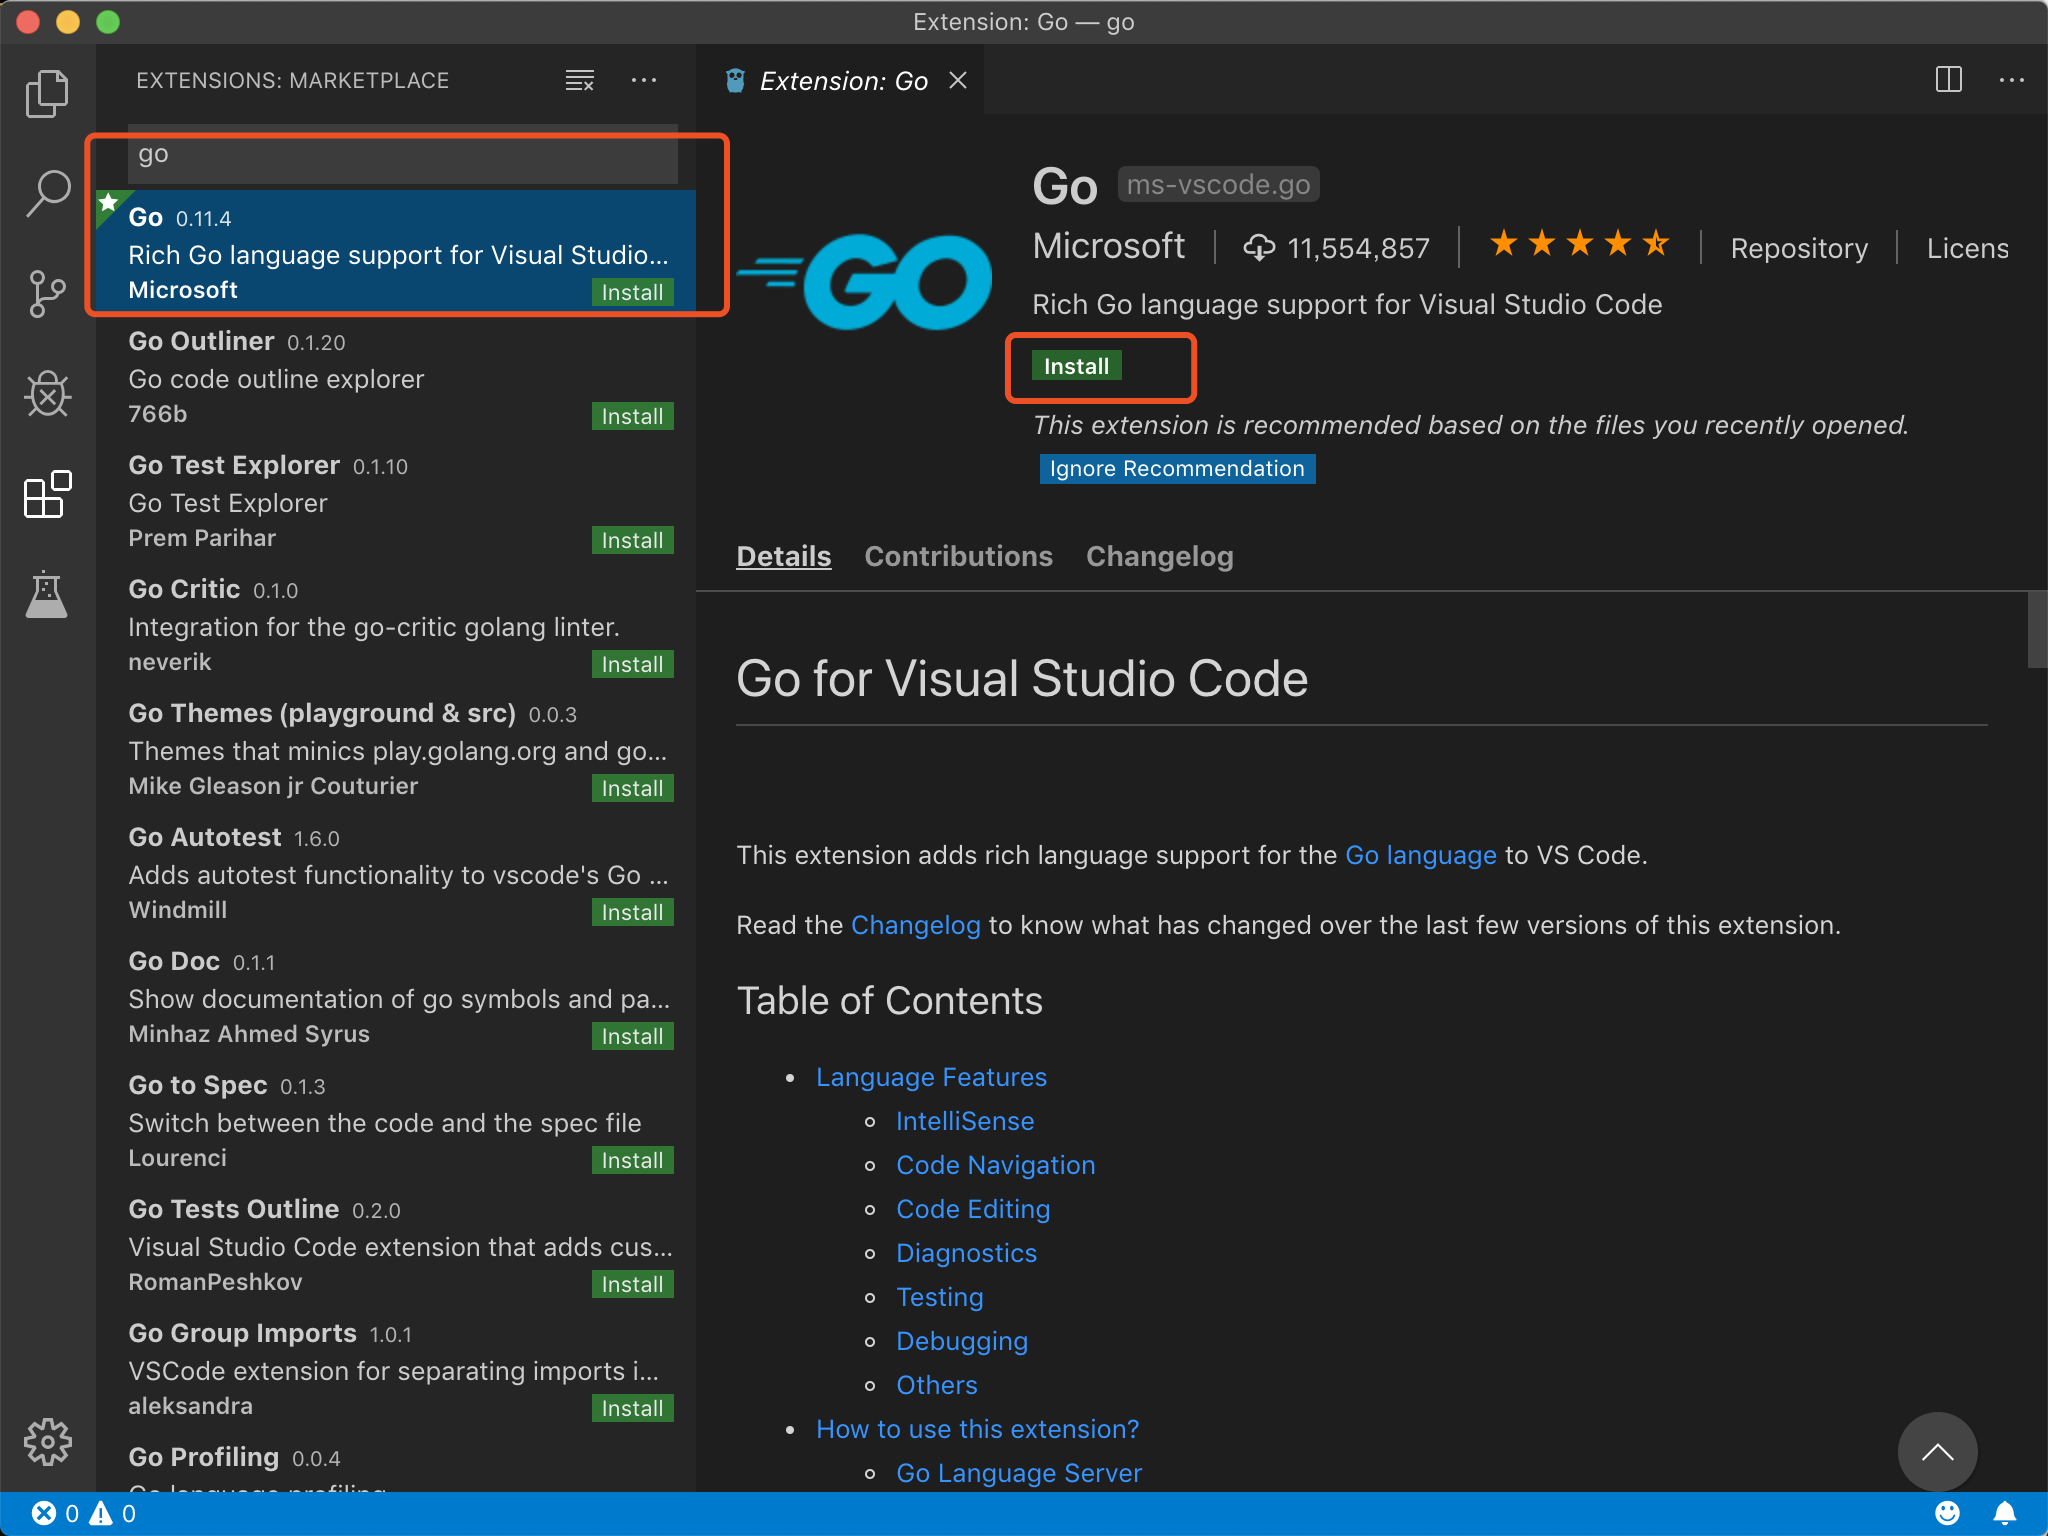Open extensions panel More Actions ellipsis
This screenshot has height=1536, width=2048.
(x=644, y=80)
